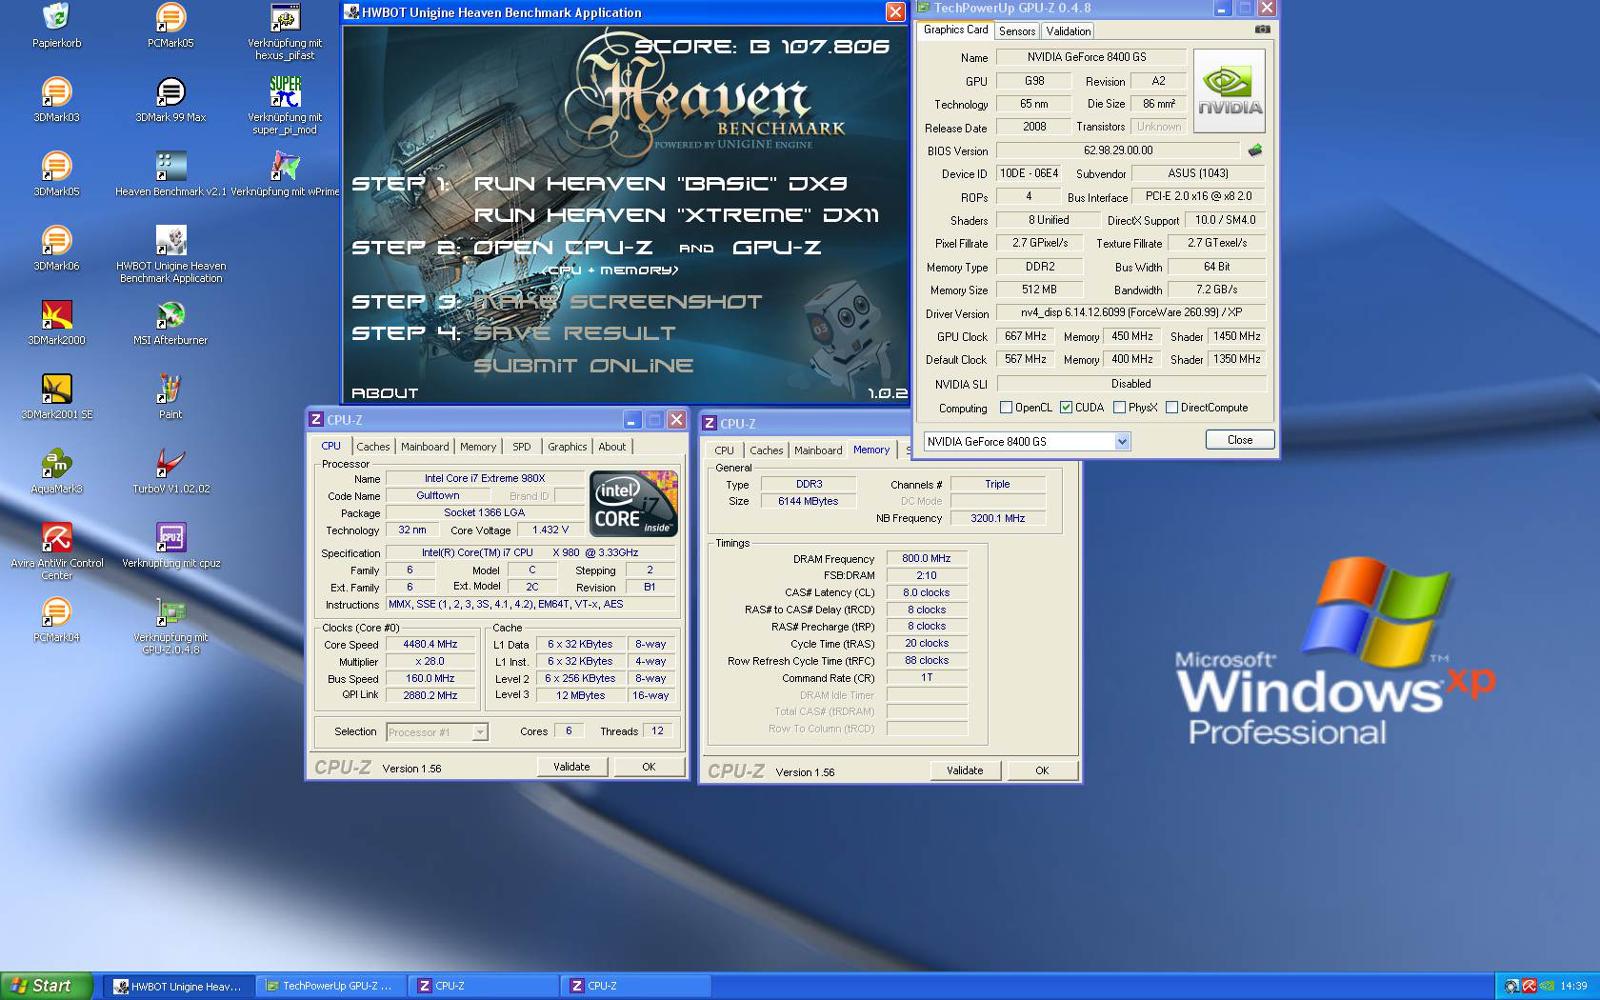
Task: Click the Close button in GPU-Z
Action: point(1240,440)
